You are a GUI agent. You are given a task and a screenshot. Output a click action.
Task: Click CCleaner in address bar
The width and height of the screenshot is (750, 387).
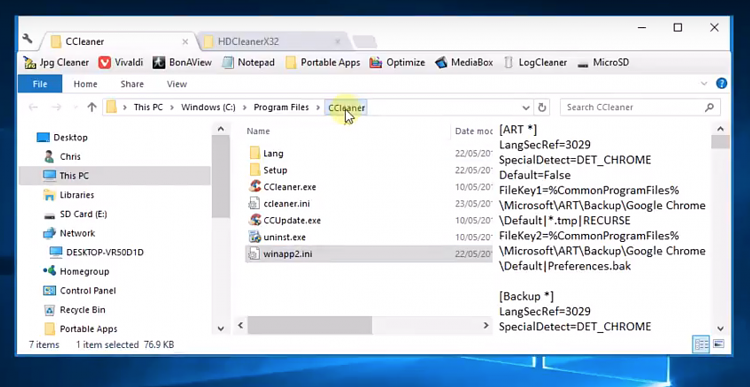click(x=347, y=108)
